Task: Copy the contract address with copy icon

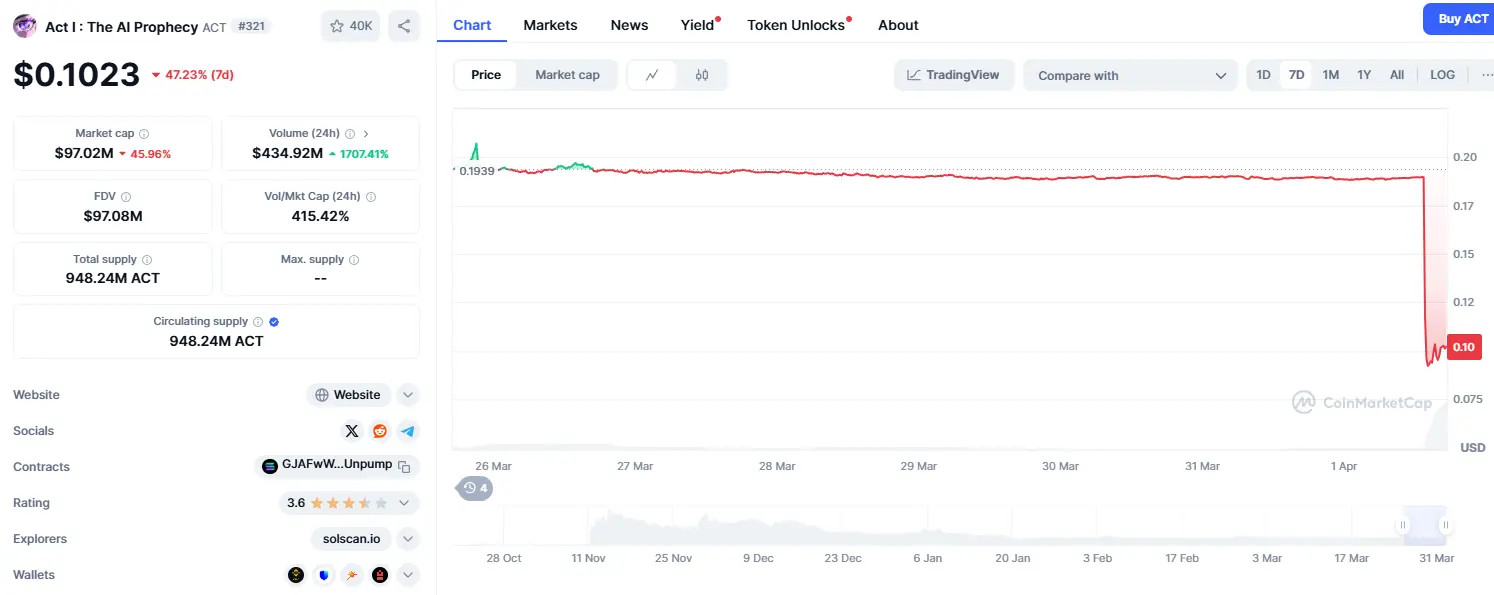Action: pyautogui.click(x=404, y=466)
